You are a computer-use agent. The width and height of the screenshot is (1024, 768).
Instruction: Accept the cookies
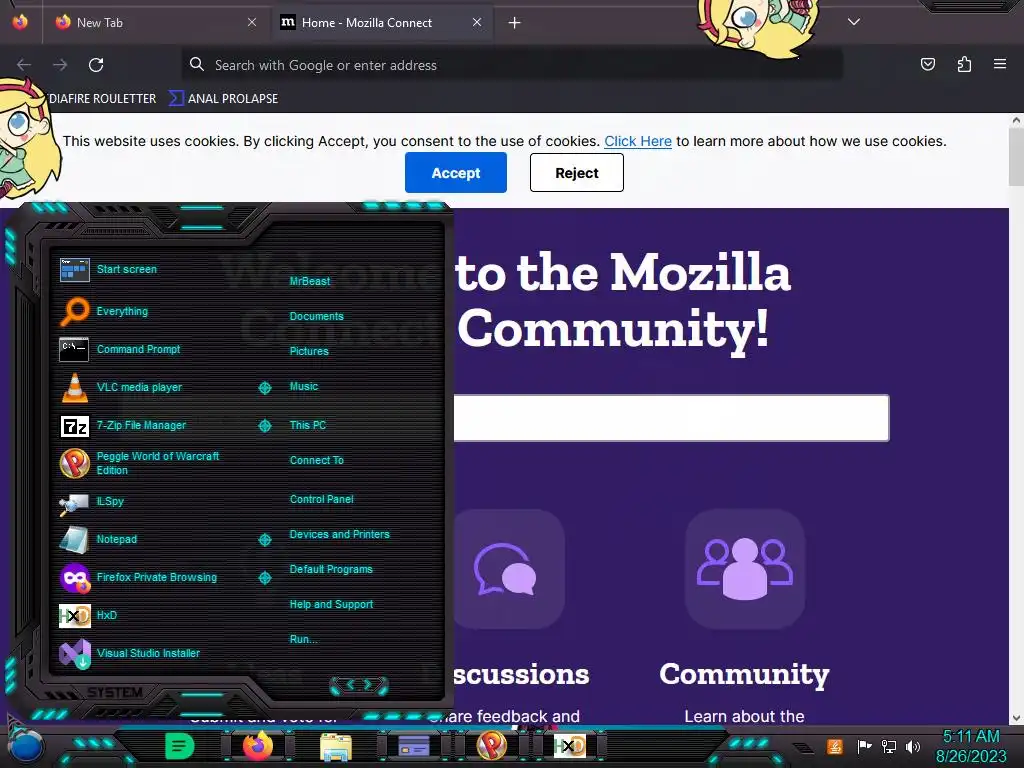[456, 172]
